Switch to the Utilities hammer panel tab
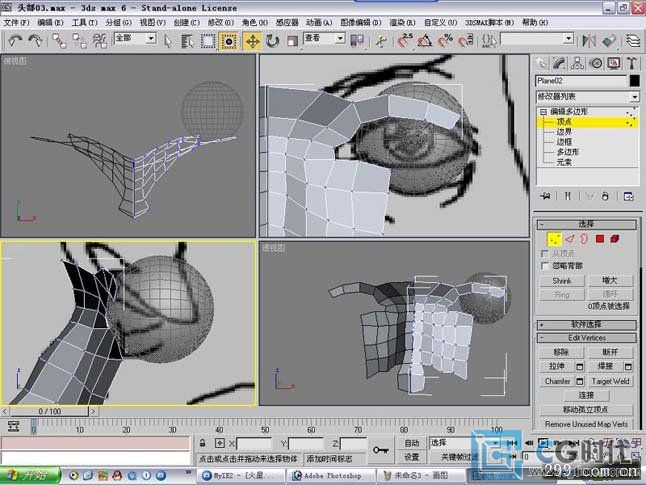 (632, 63)
